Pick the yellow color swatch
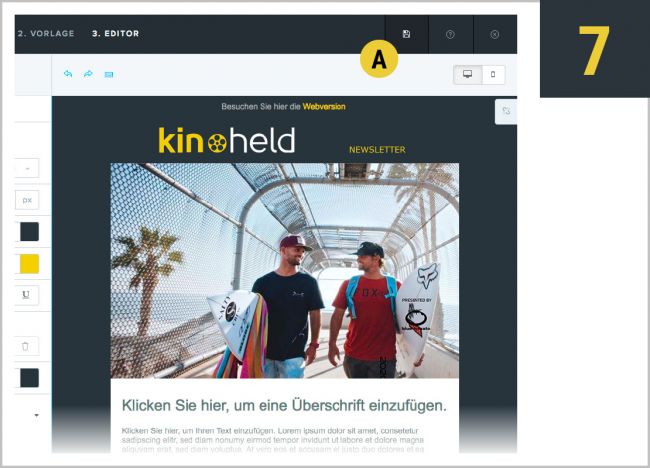The height and width of the screenshot is (468, 650). click(29, 264)
